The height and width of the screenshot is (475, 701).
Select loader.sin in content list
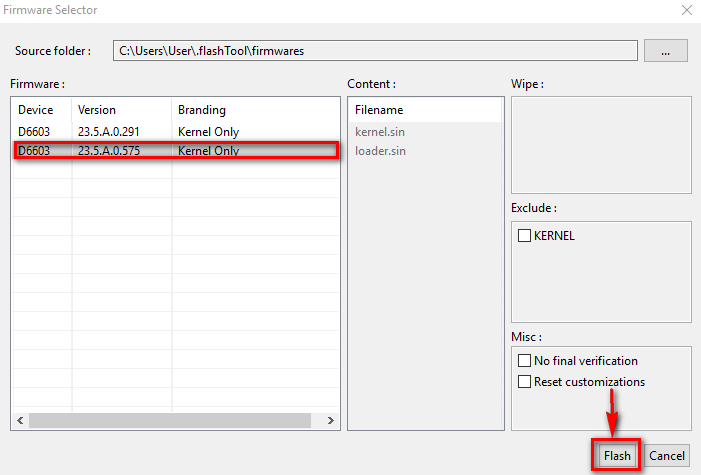point(380,151)
